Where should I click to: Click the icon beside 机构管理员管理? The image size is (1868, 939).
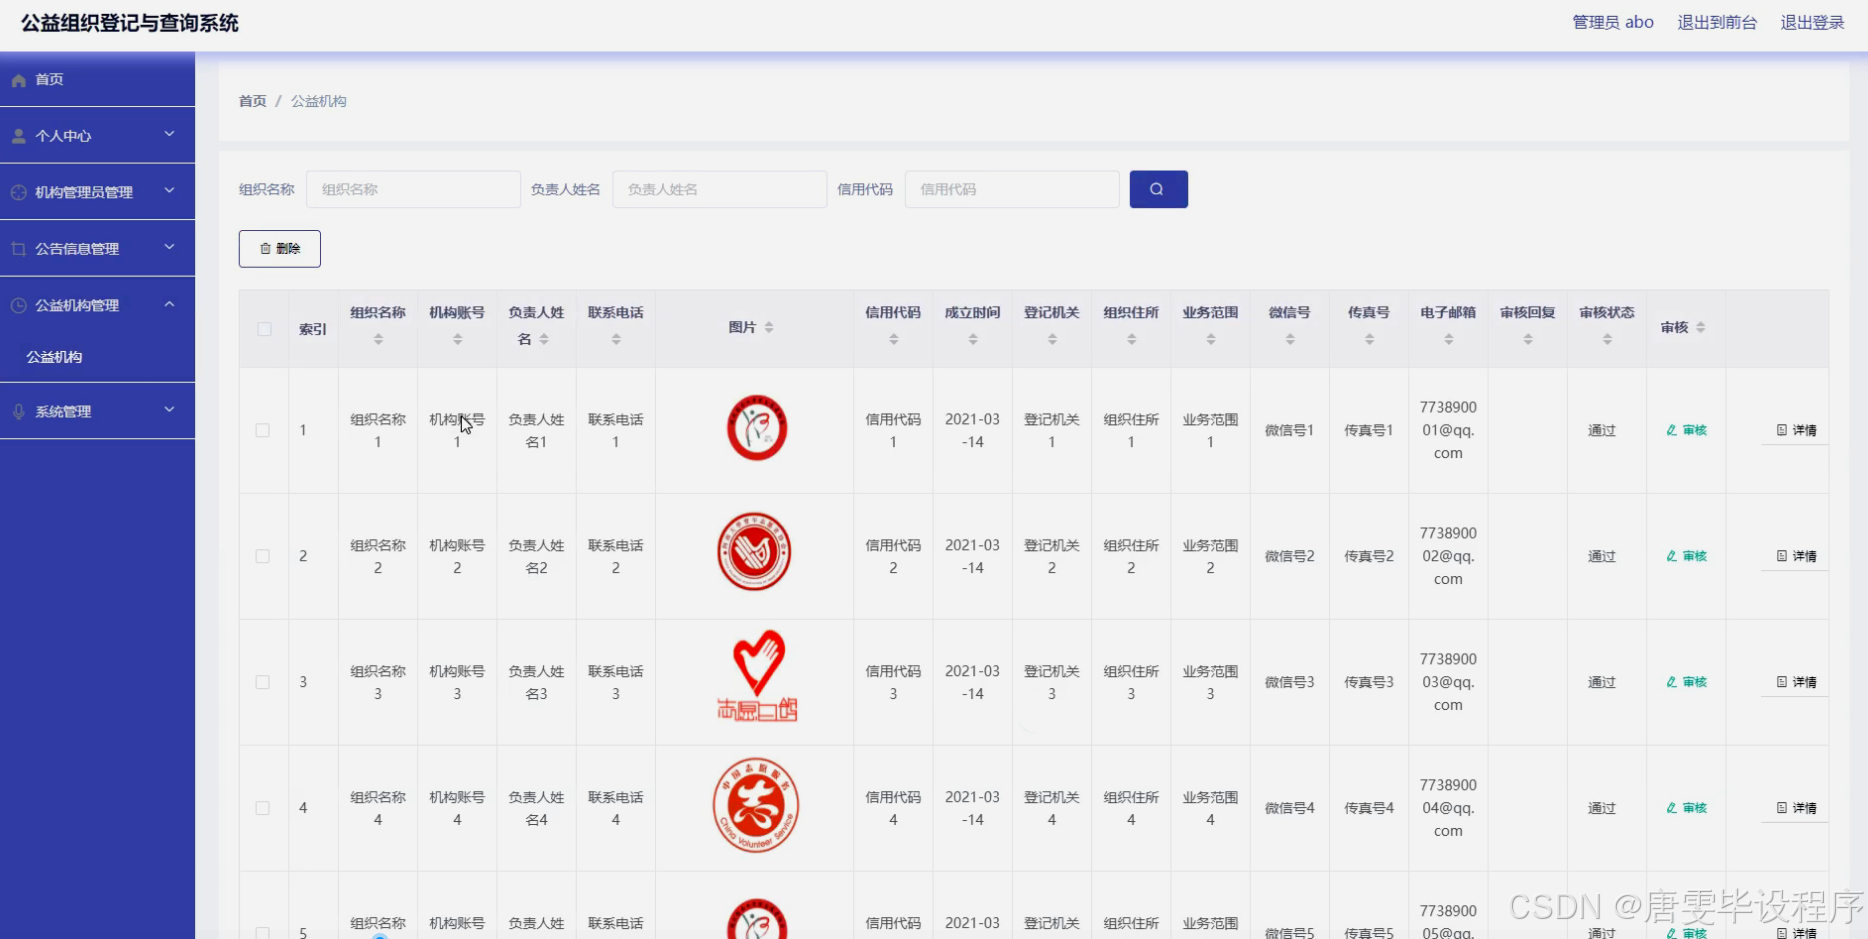[18, 192]
